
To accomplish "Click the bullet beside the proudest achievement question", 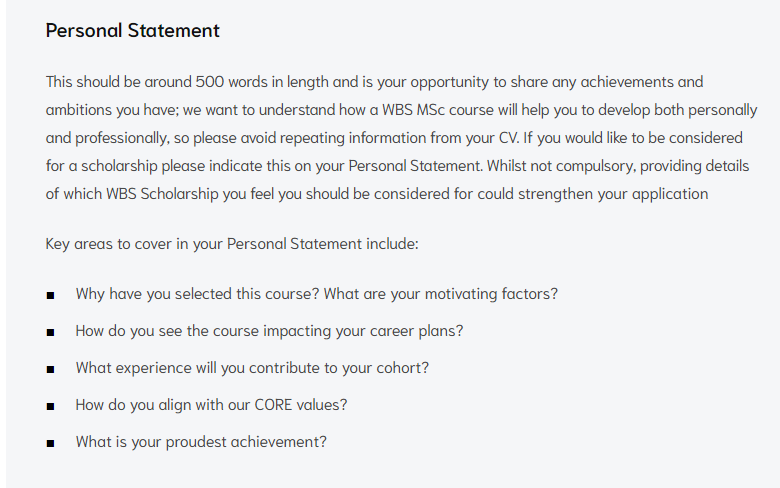I will point(50,443).
